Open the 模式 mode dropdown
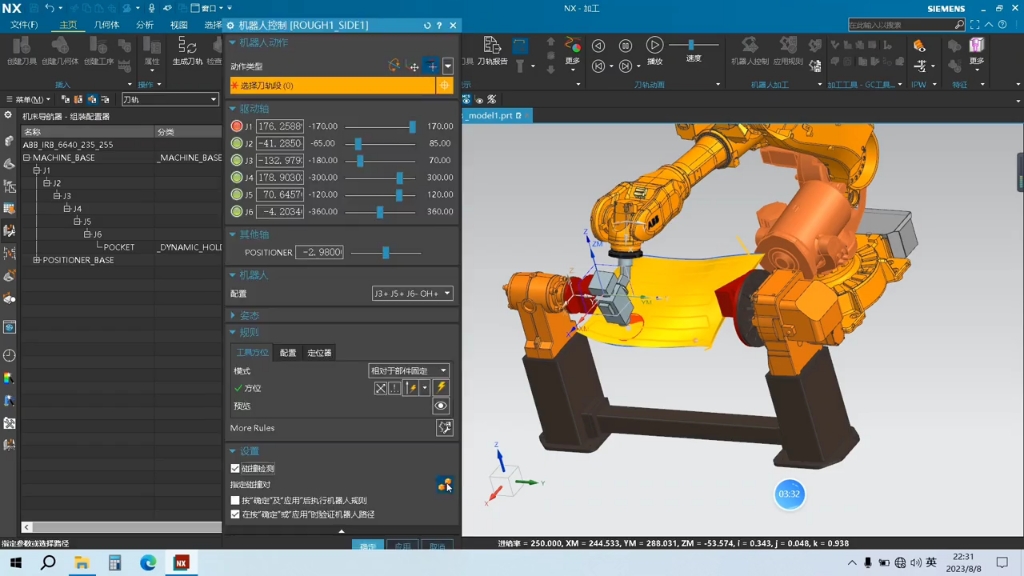This screenshot has height=576, width=1024. [x=409, y=371]
